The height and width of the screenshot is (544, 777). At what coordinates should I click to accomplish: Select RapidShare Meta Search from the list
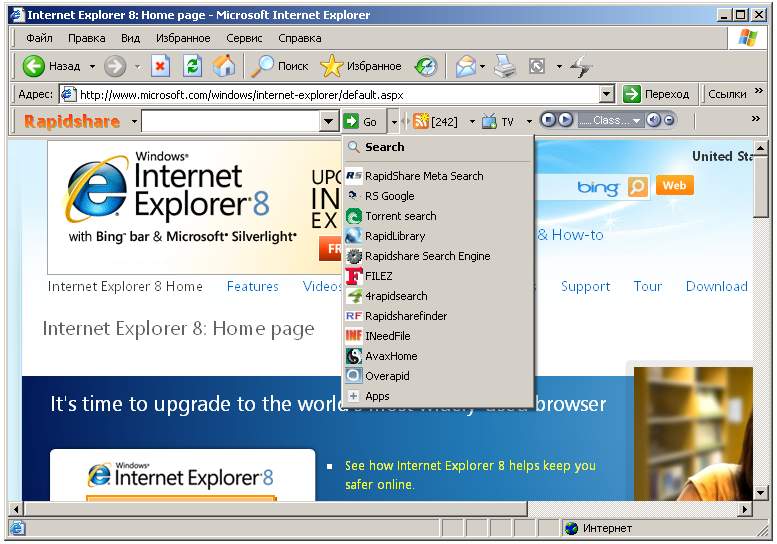(x=438, y=176)
